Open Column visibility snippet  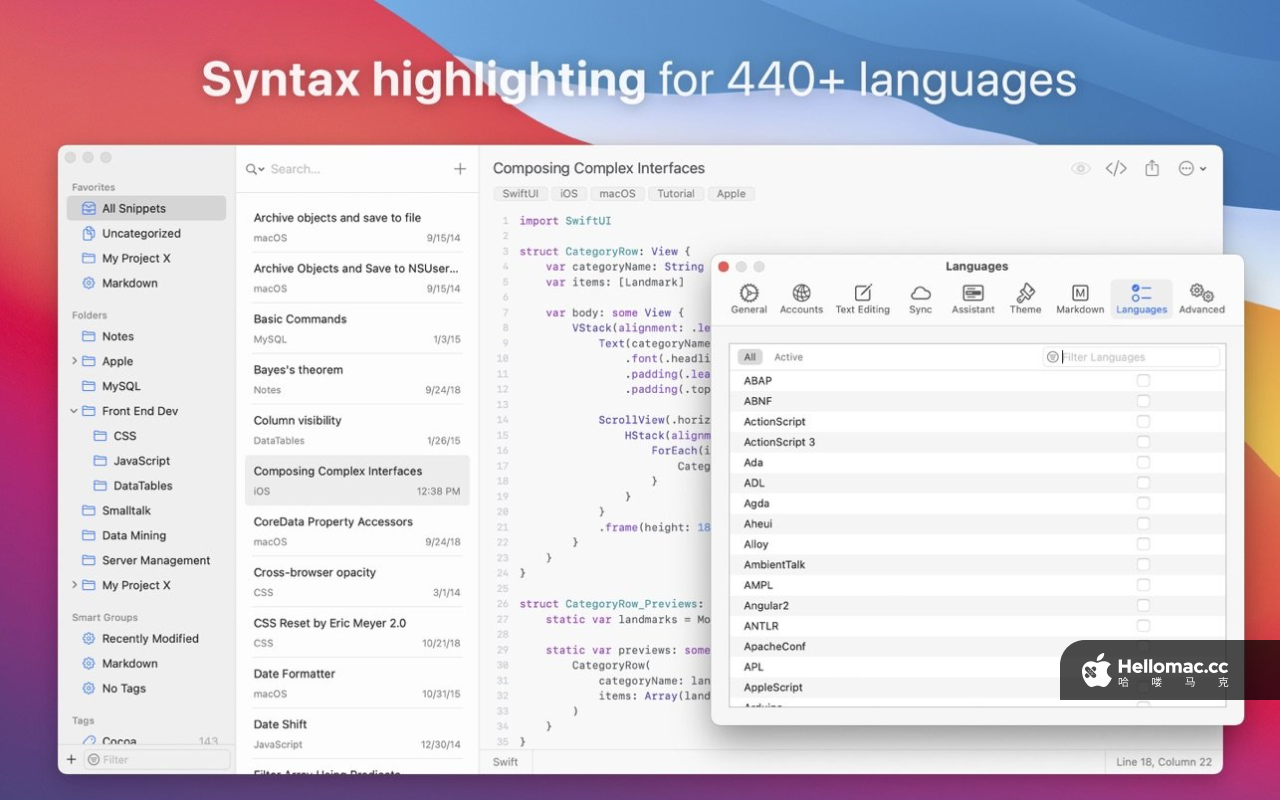(x=357, y=430)
